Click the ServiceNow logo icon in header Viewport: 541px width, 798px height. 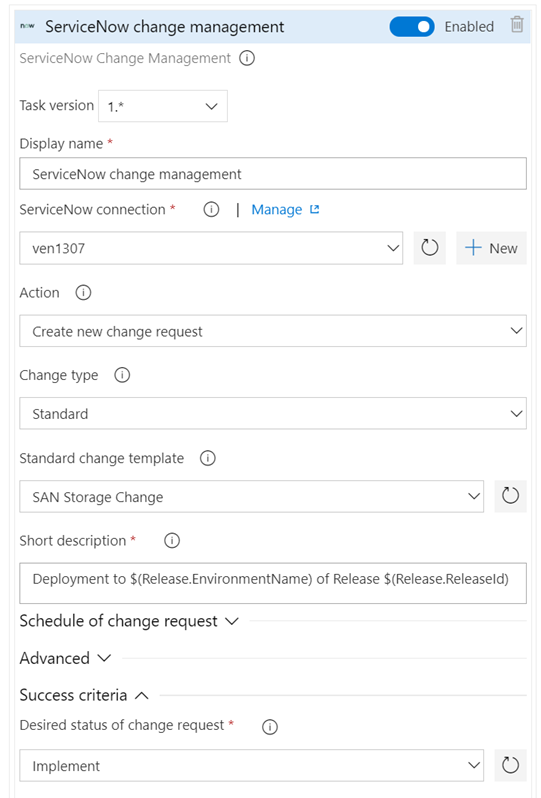coord(27,26)
